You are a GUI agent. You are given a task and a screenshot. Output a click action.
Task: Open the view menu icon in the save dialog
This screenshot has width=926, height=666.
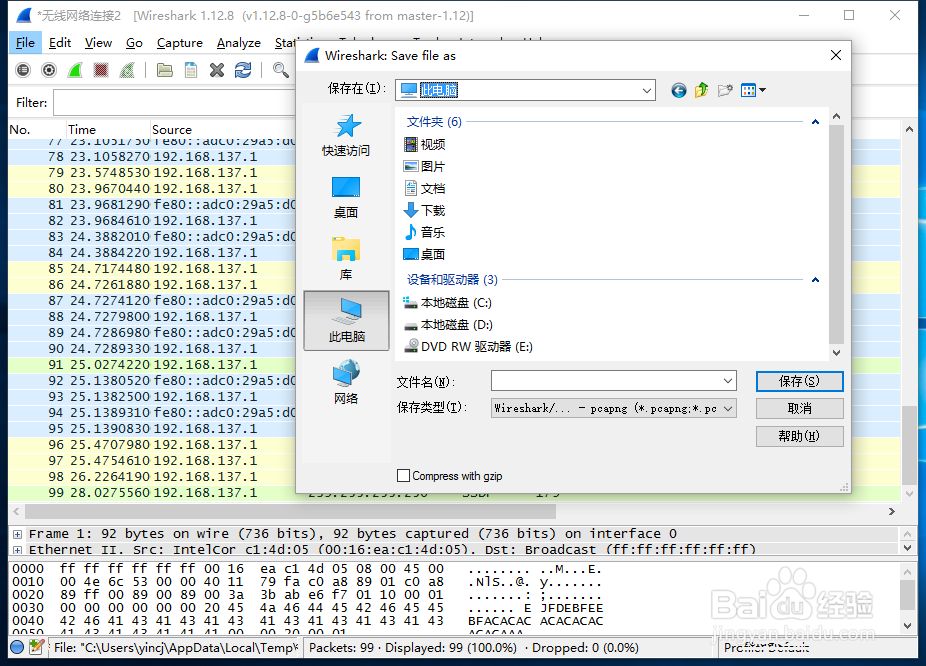pos(753,90)
